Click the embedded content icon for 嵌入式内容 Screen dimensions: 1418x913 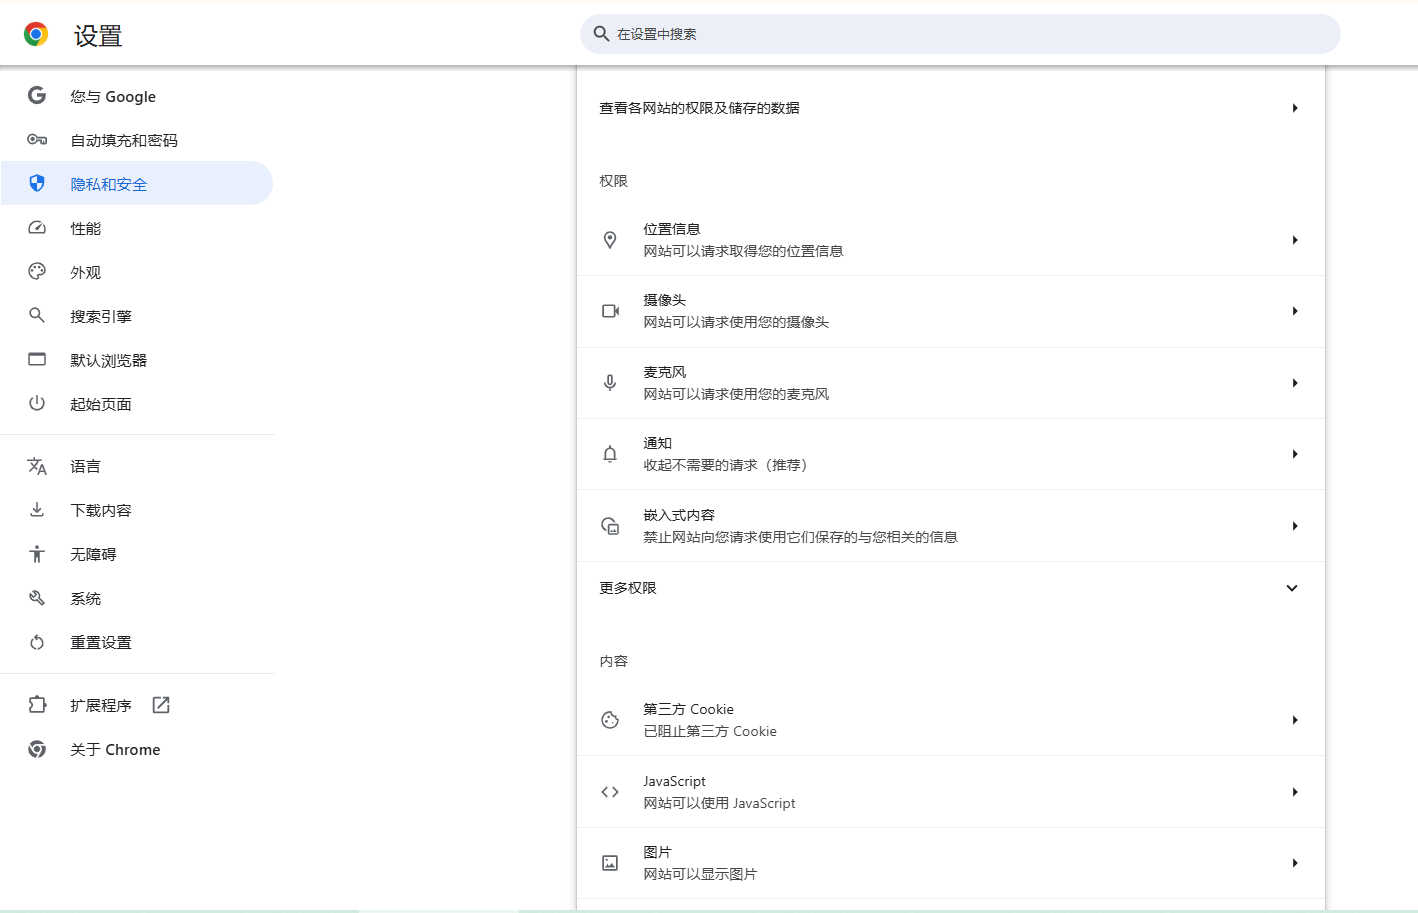coord(610,526)
